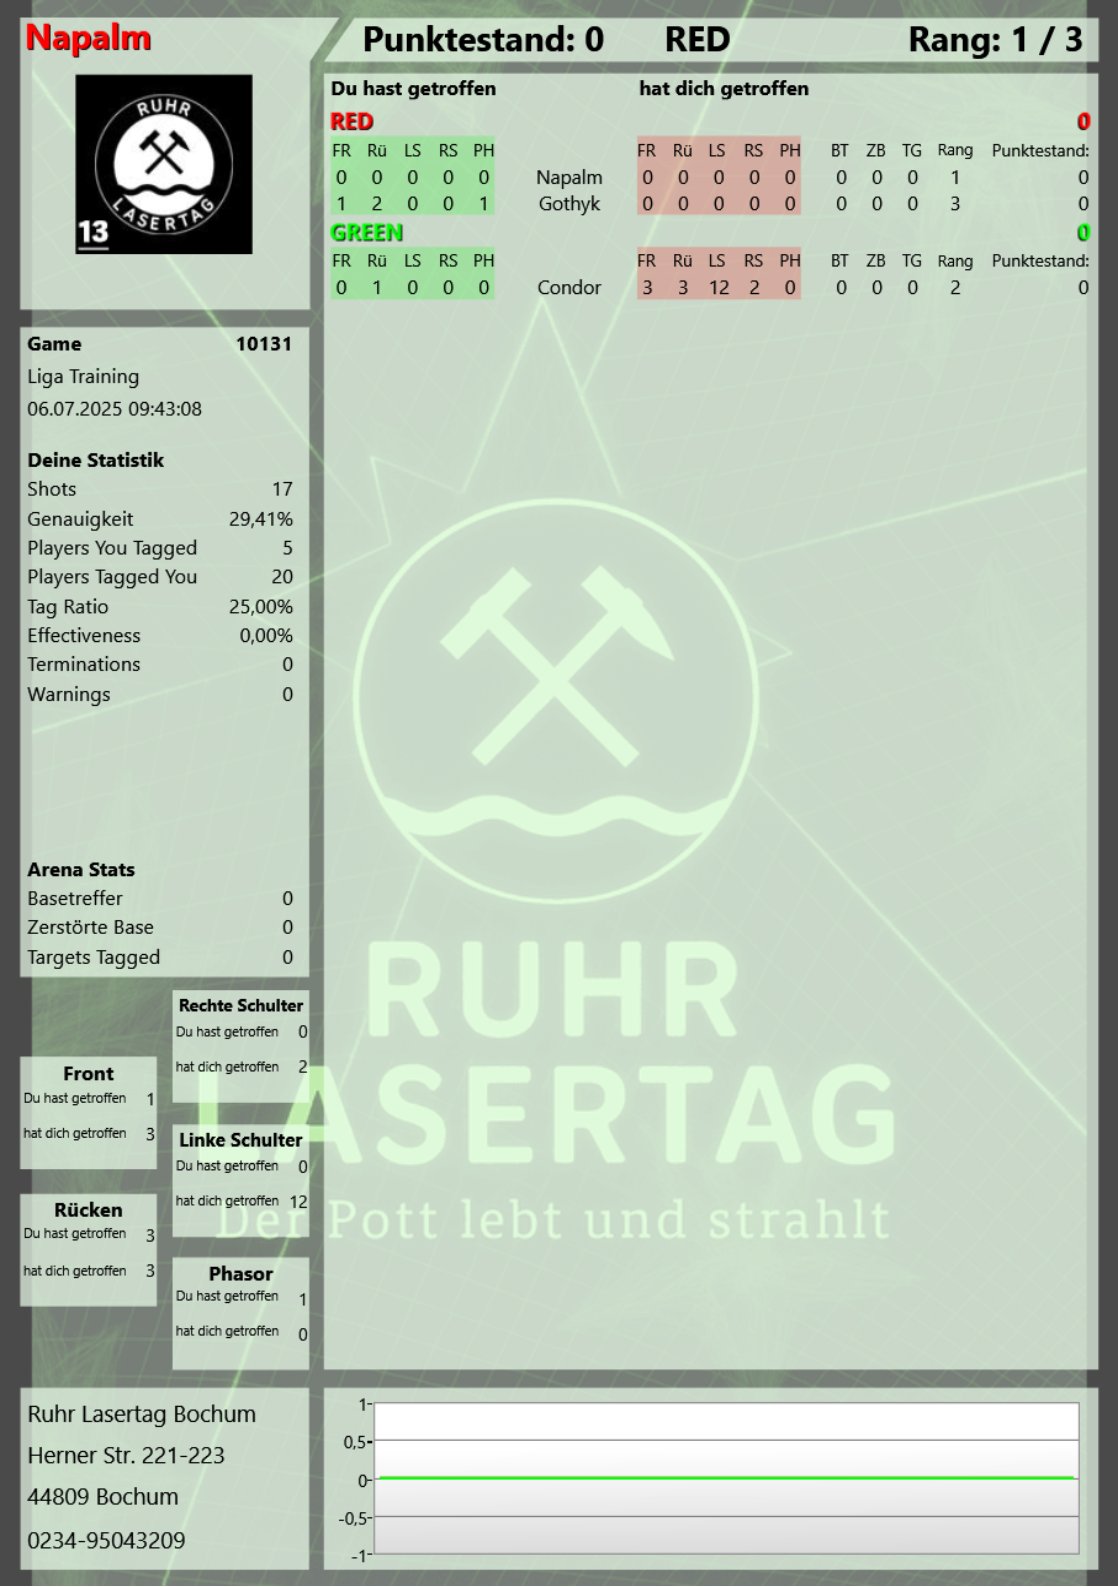Viewport: 1118px width, 1587px height.
Task: Open the Linke Schulter hit panel
Action: (240, 1178)
